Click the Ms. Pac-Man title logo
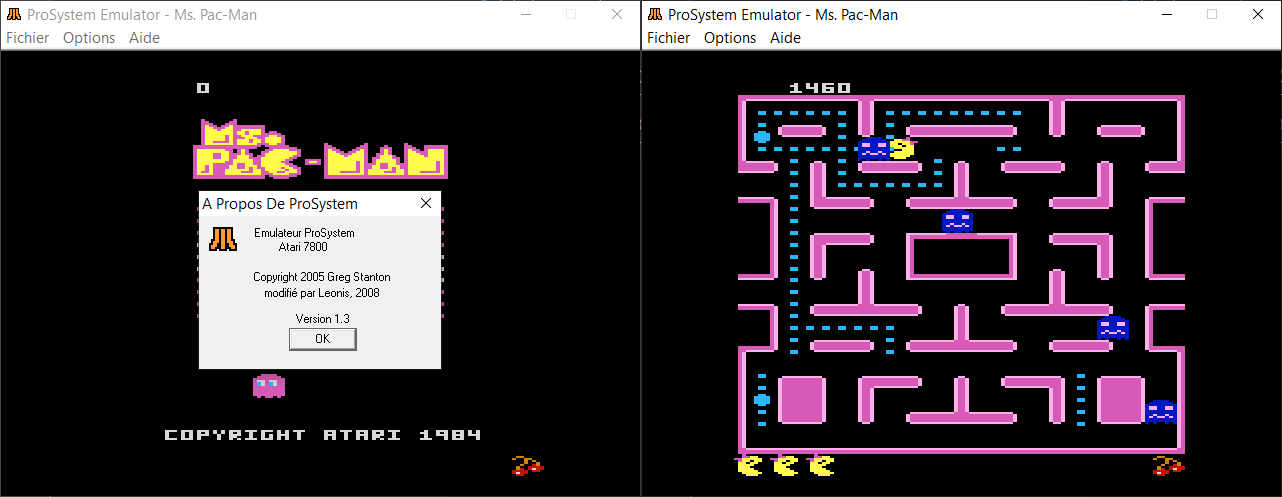This screenshot has height=497, width=1282. 320,149
